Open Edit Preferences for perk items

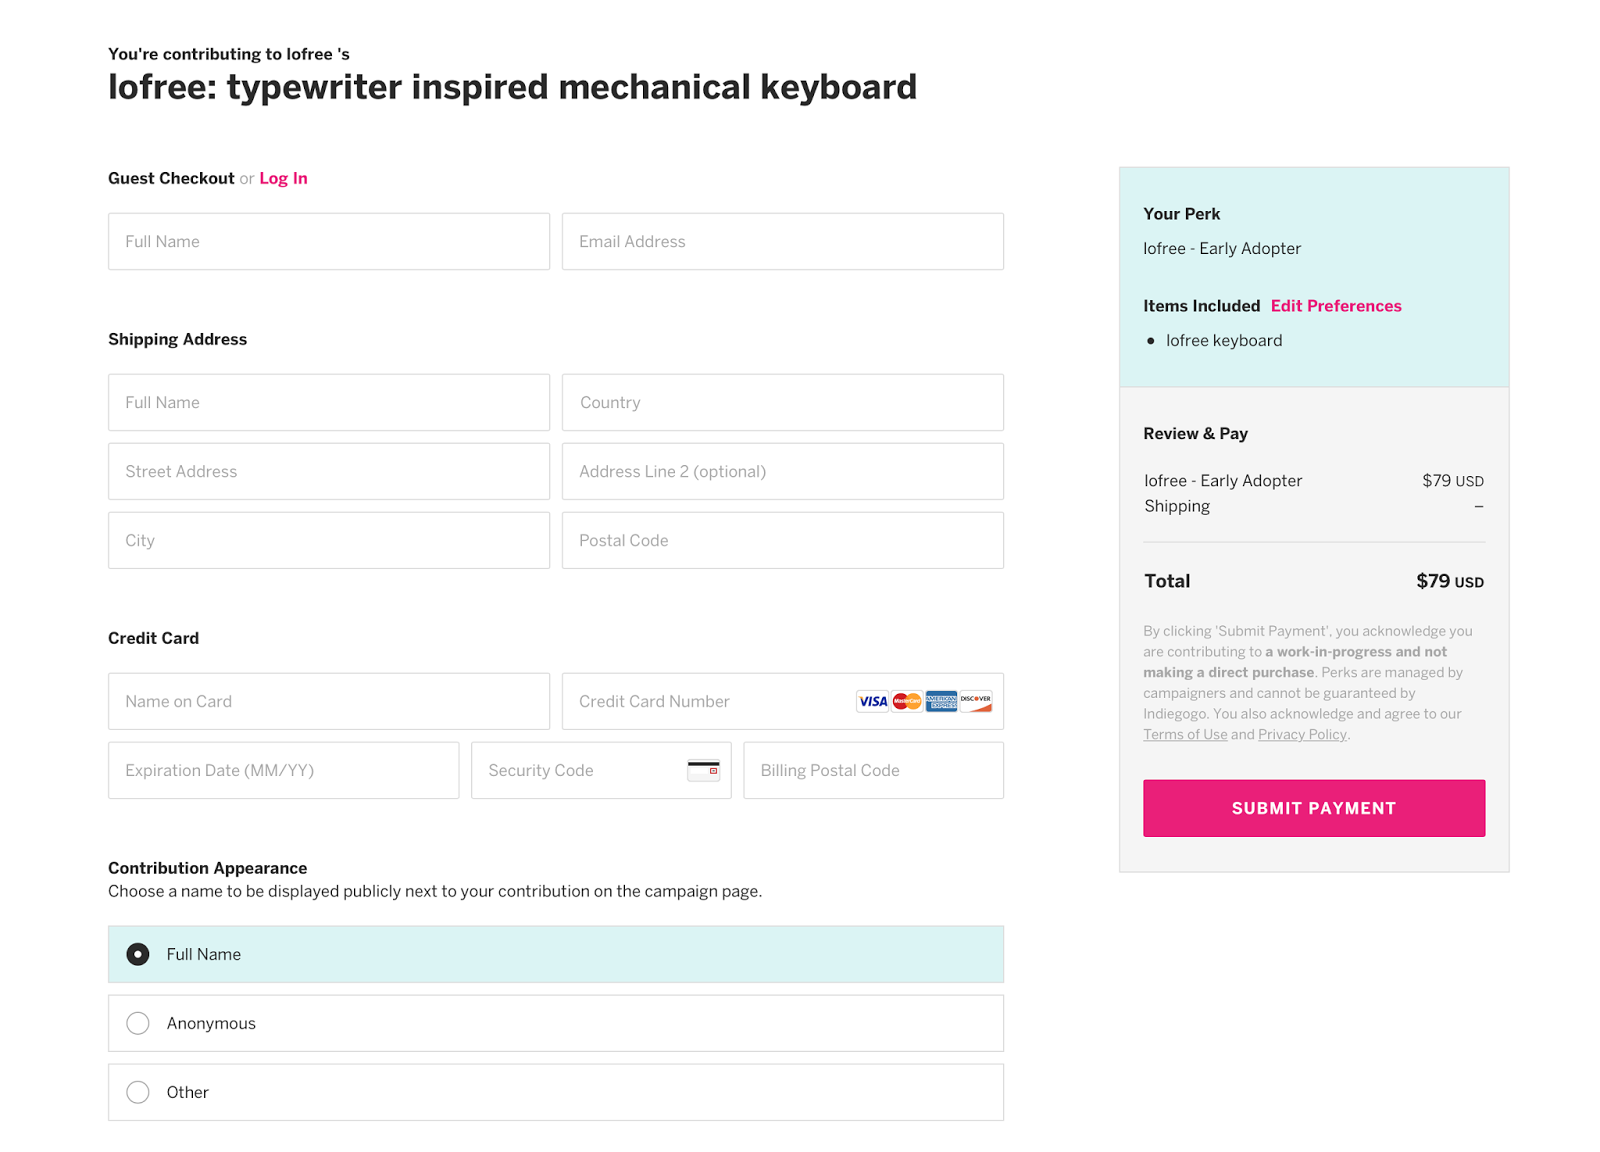click(x=1336, y=306)
